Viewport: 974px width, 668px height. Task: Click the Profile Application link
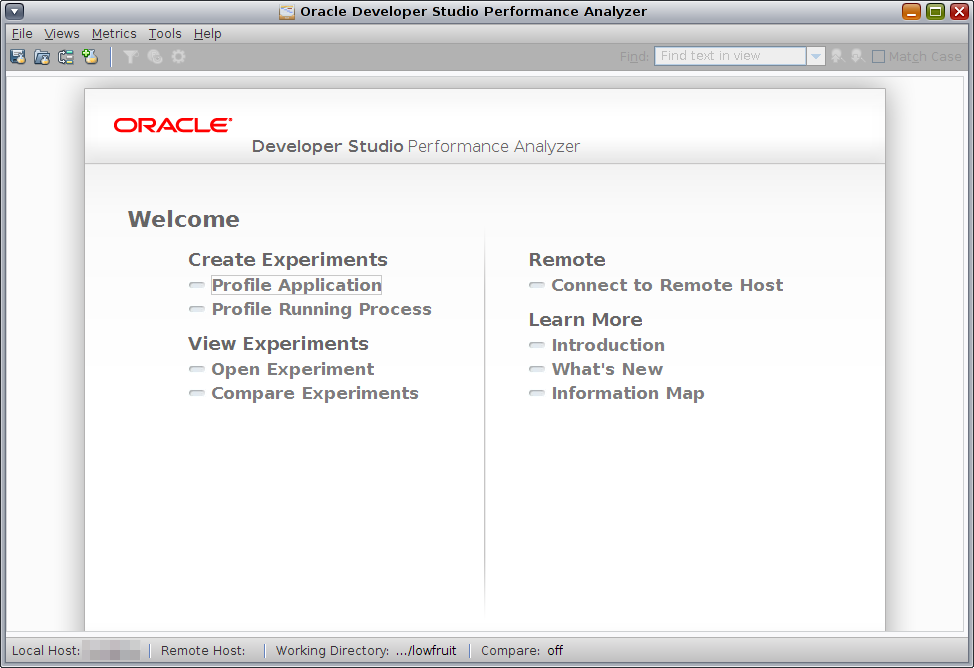point(296,285)
